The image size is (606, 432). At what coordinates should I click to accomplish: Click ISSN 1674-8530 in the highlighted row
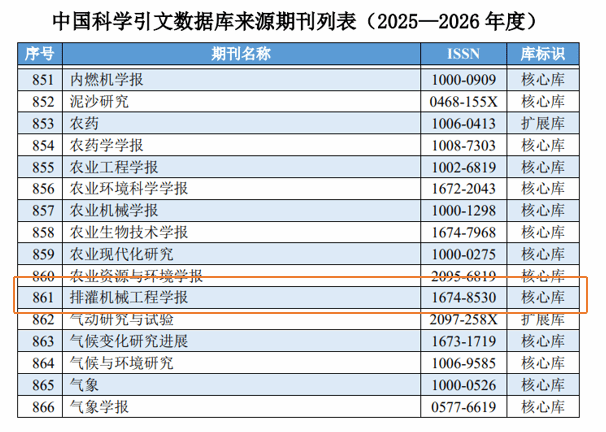(464, 298)
